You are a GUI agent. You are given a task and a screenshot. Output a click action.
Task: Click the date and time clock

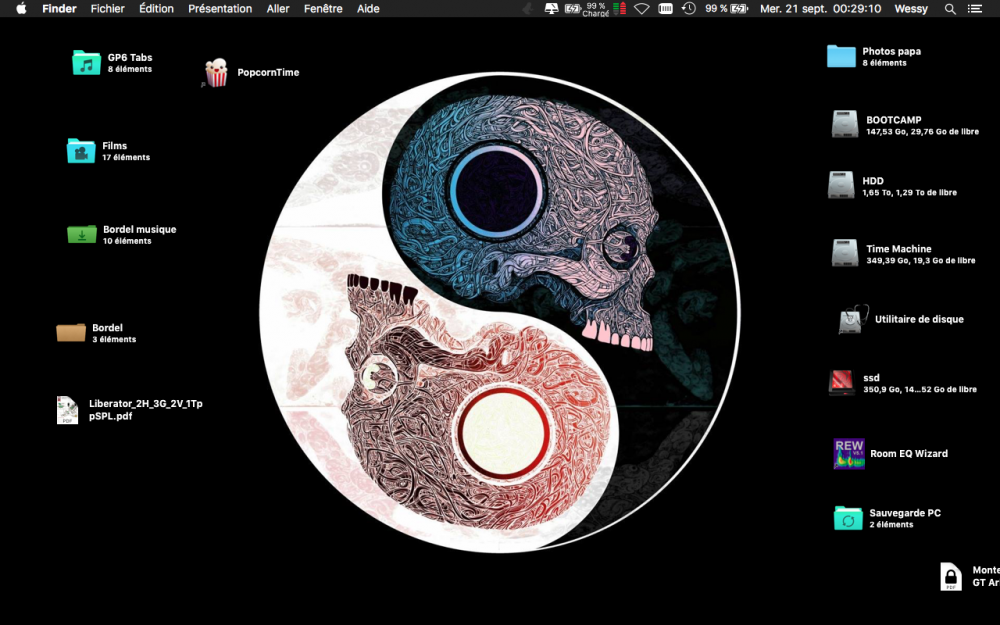click(x=821, y=8)
